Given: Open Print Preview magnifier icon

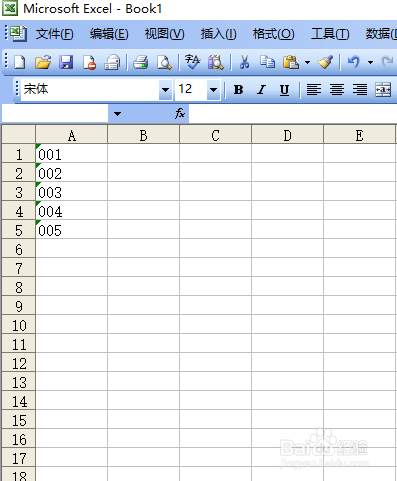Looking at the screenshot, I should coord(164,62).
